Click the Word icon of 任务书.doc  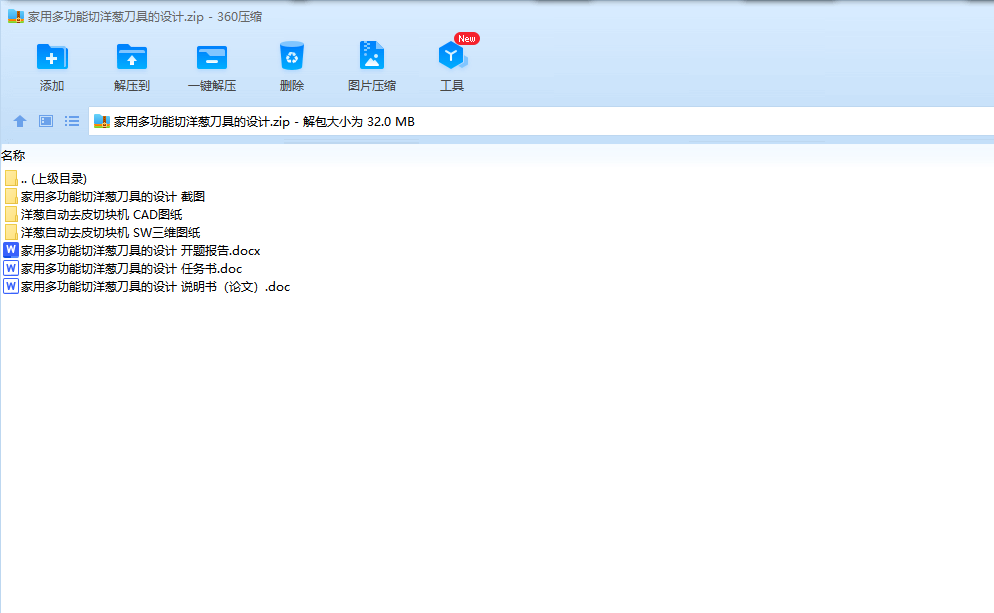pos(11,268)
